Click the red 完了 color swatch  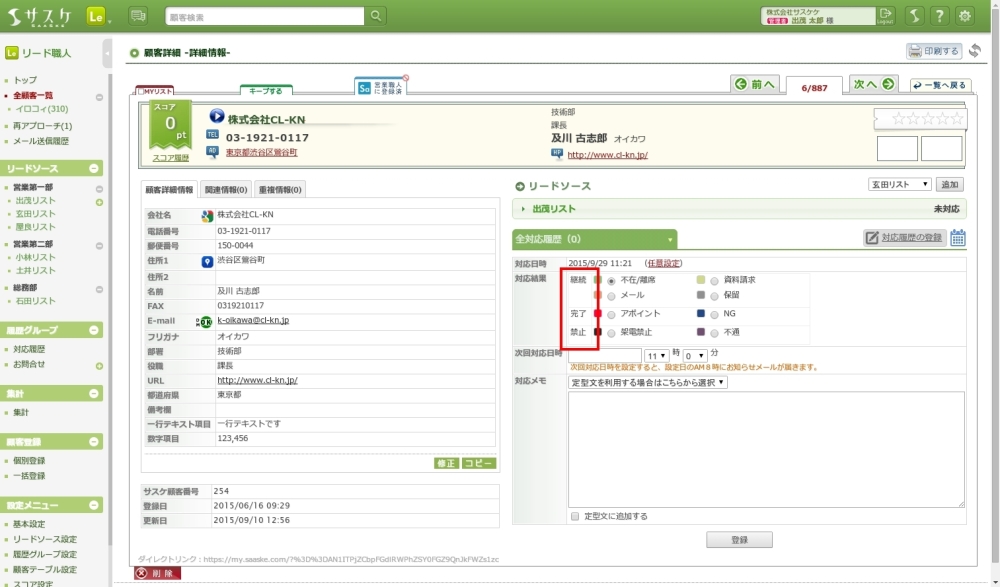coord(598,314)
